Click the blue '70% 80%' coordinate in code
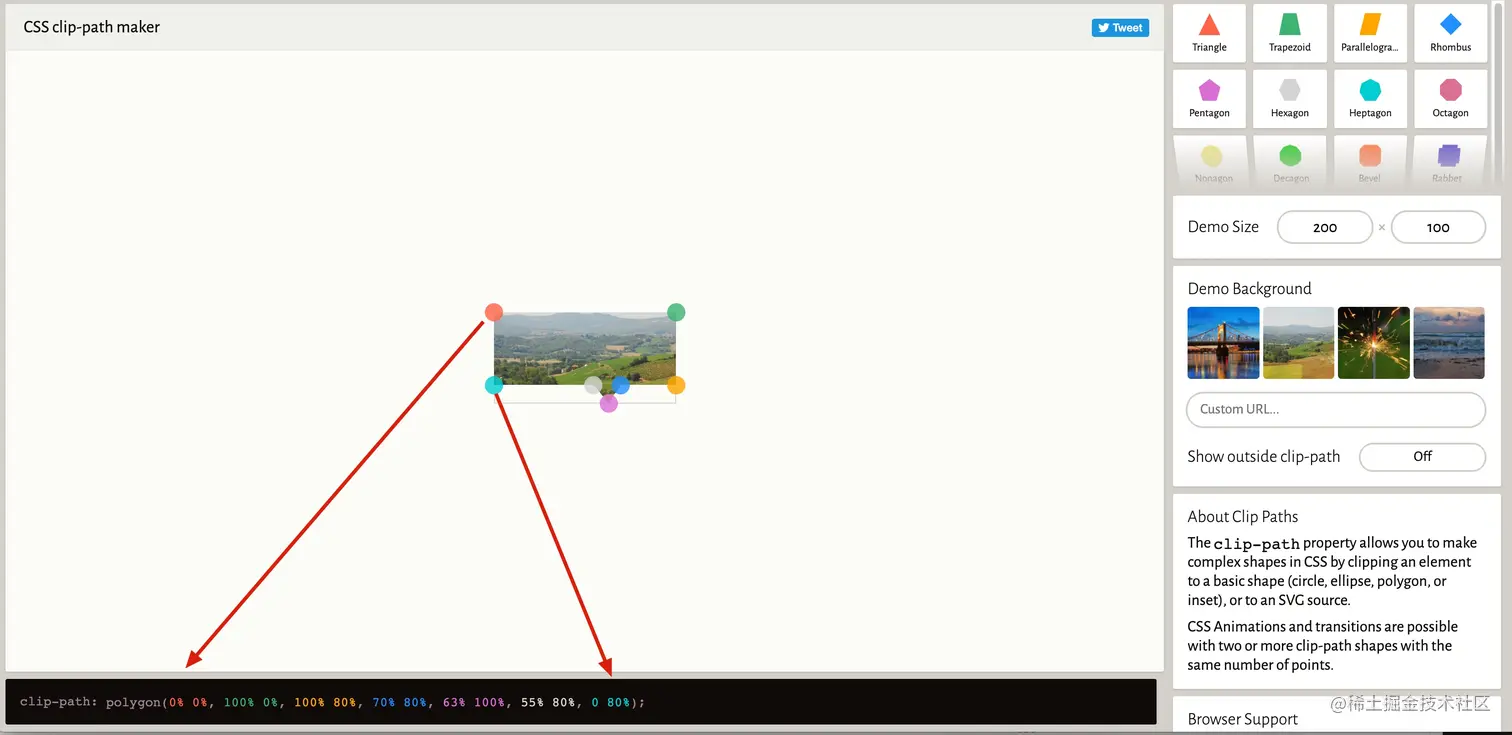Viewport: 1512px width, 735px height. coord(400,702)
